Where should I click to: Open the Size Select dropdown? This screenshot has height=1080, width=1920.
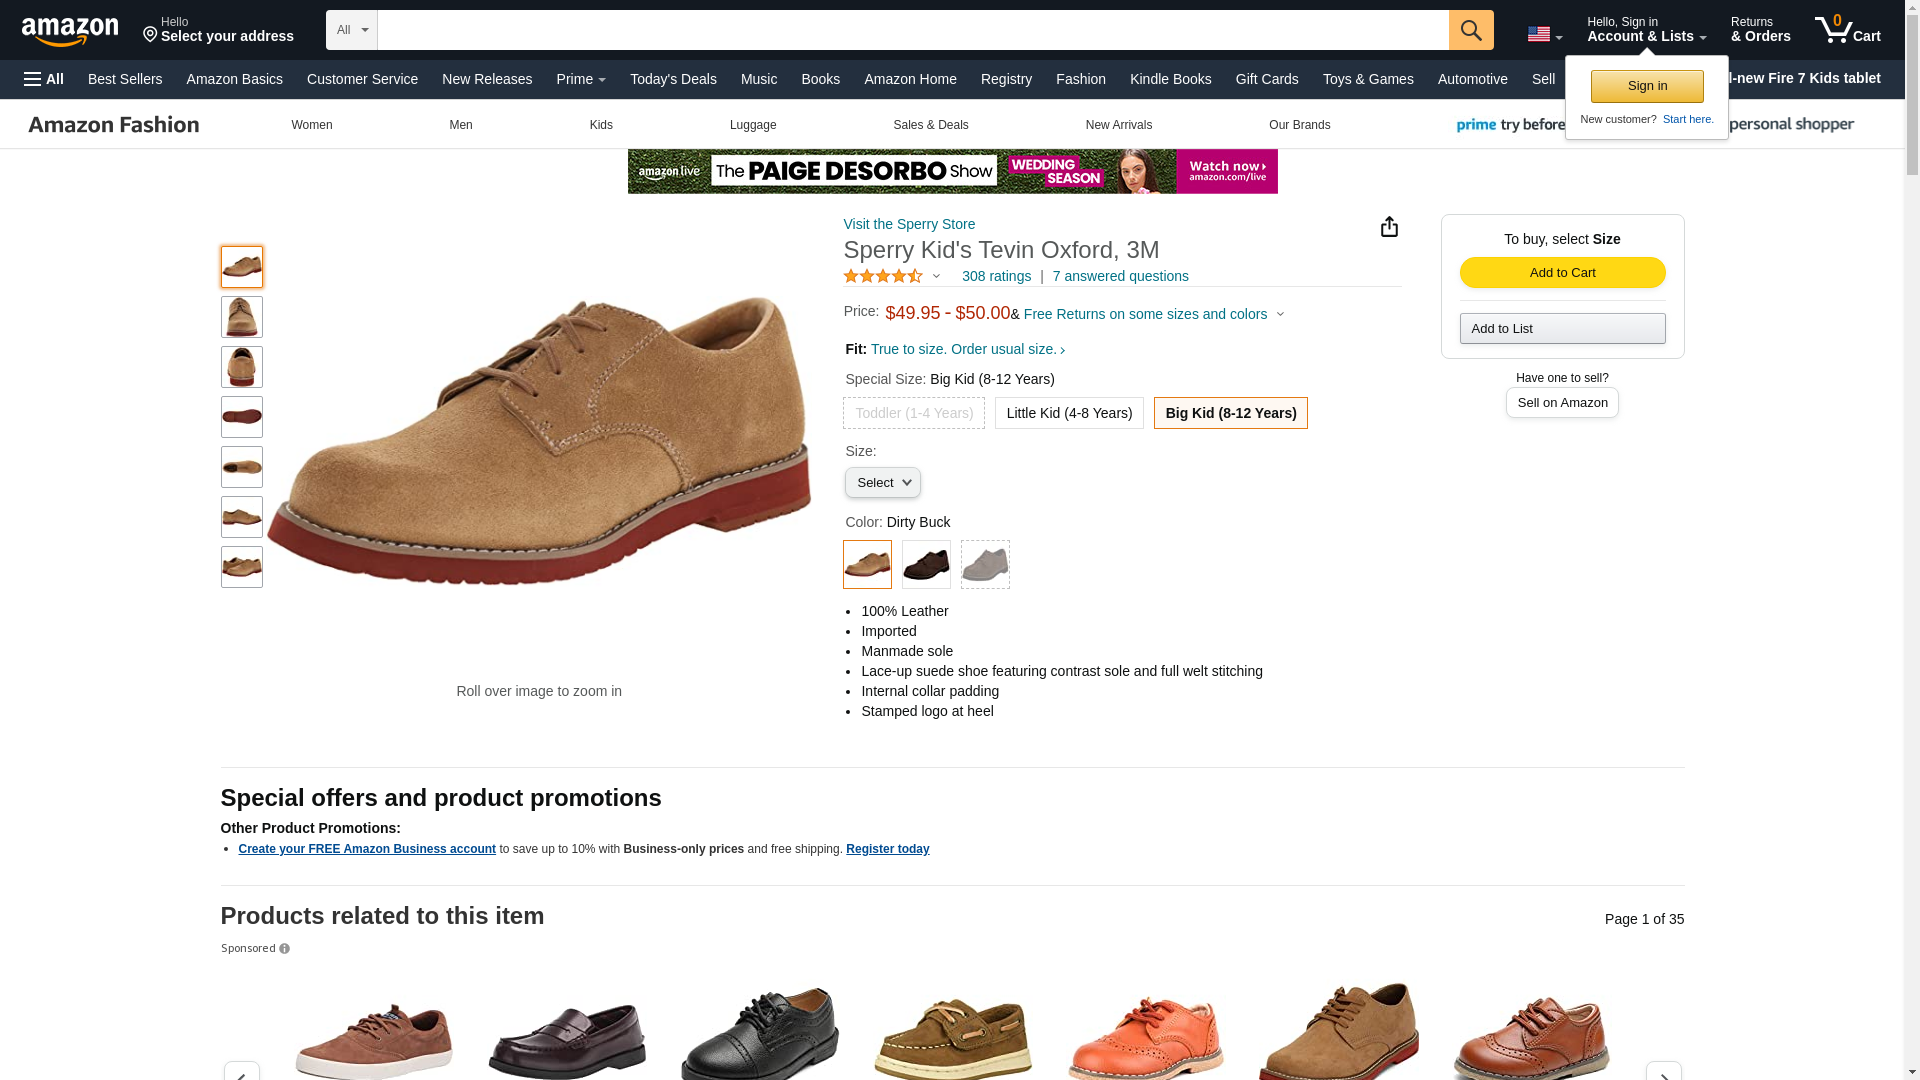click(883, 483)
